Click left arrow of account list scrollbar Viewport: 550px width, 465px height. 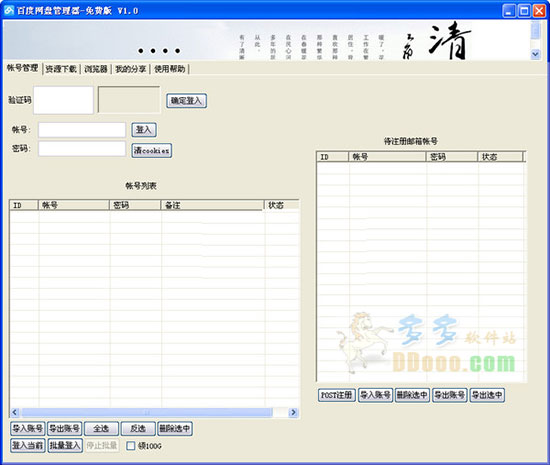(x=15, y=412)
